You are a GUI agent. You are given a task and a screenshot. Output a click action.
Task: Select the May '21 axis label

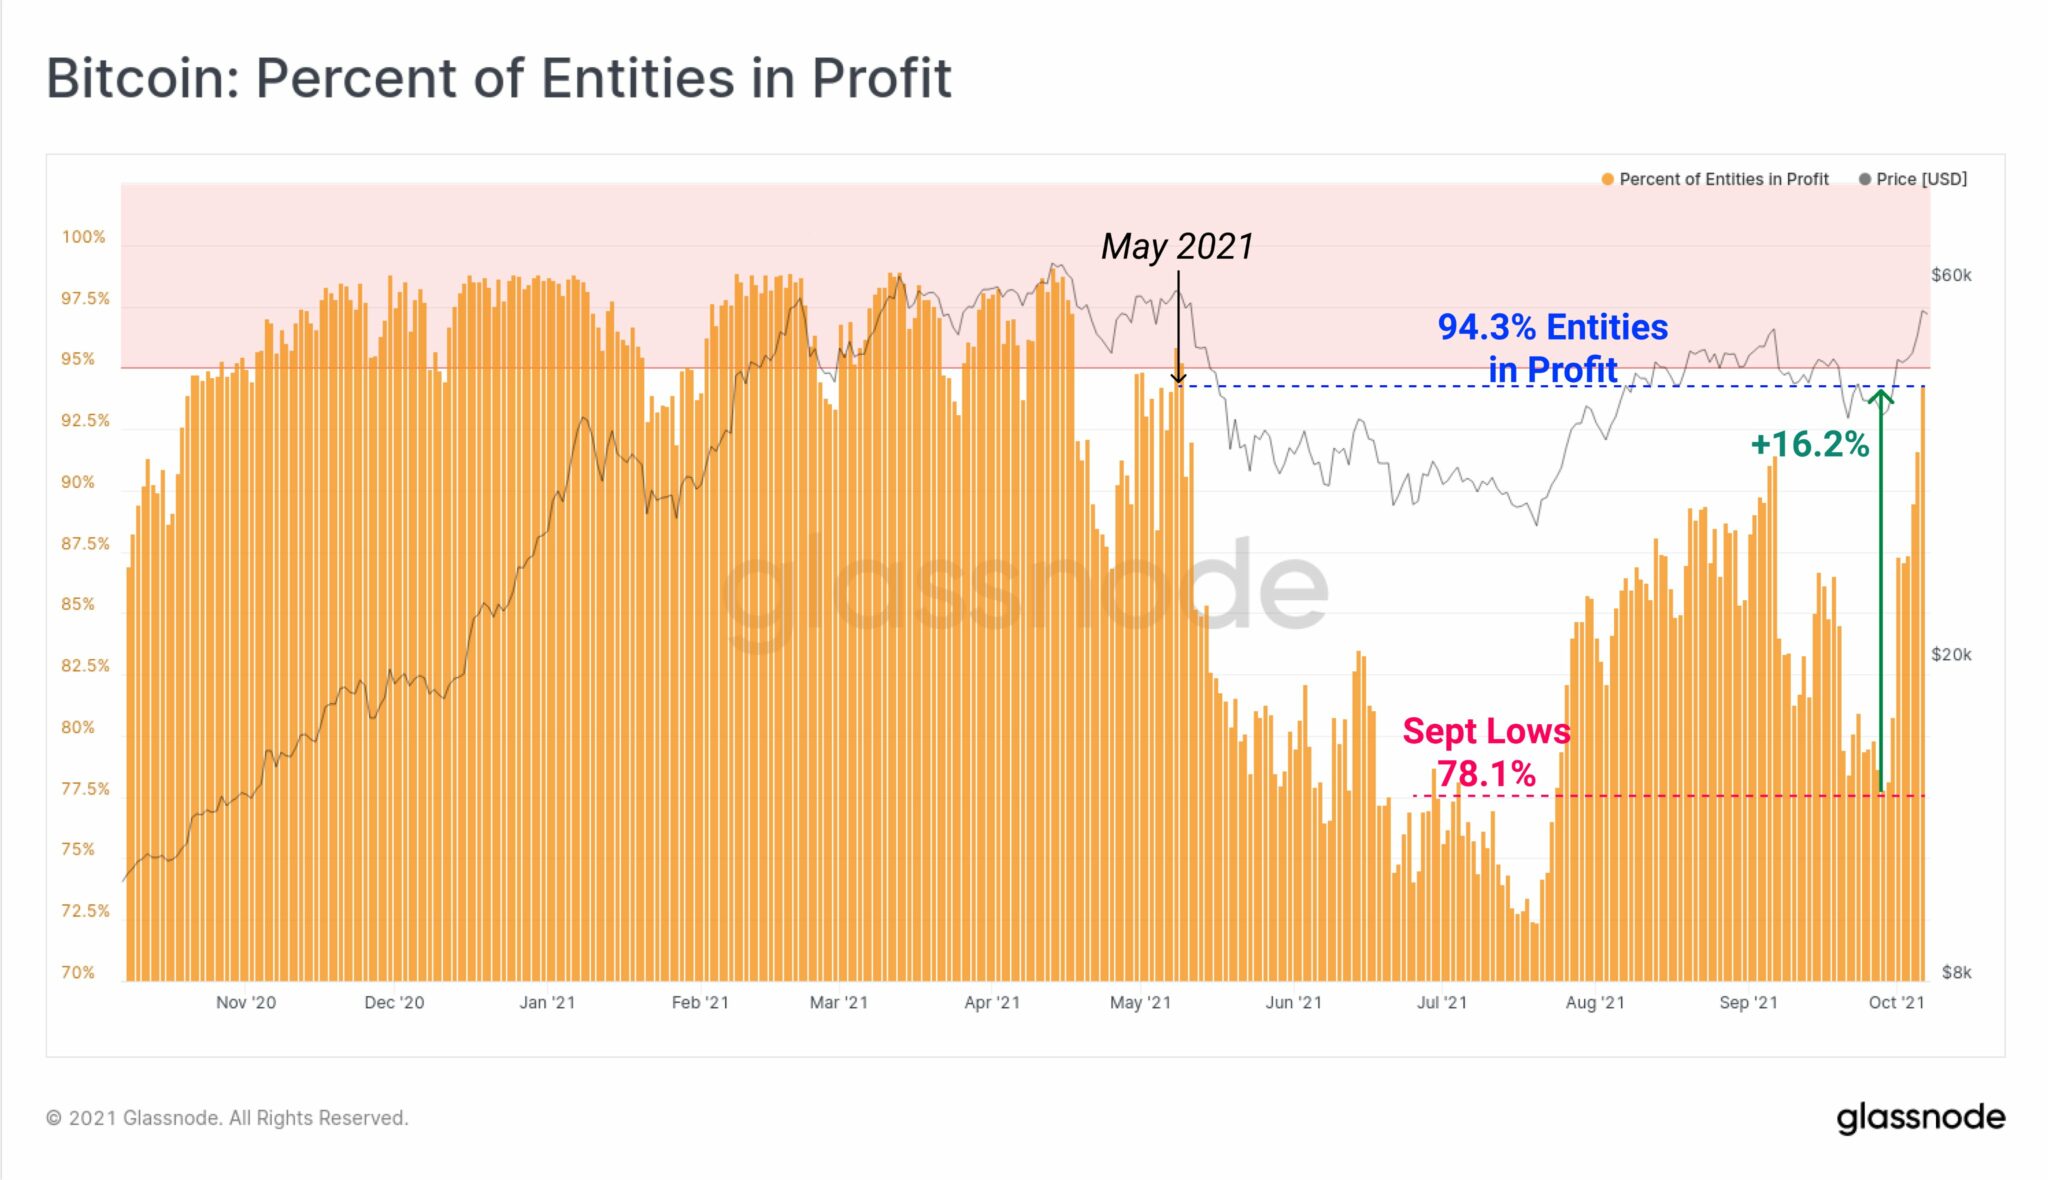pyautogui.click(x=1140, y=1002)
